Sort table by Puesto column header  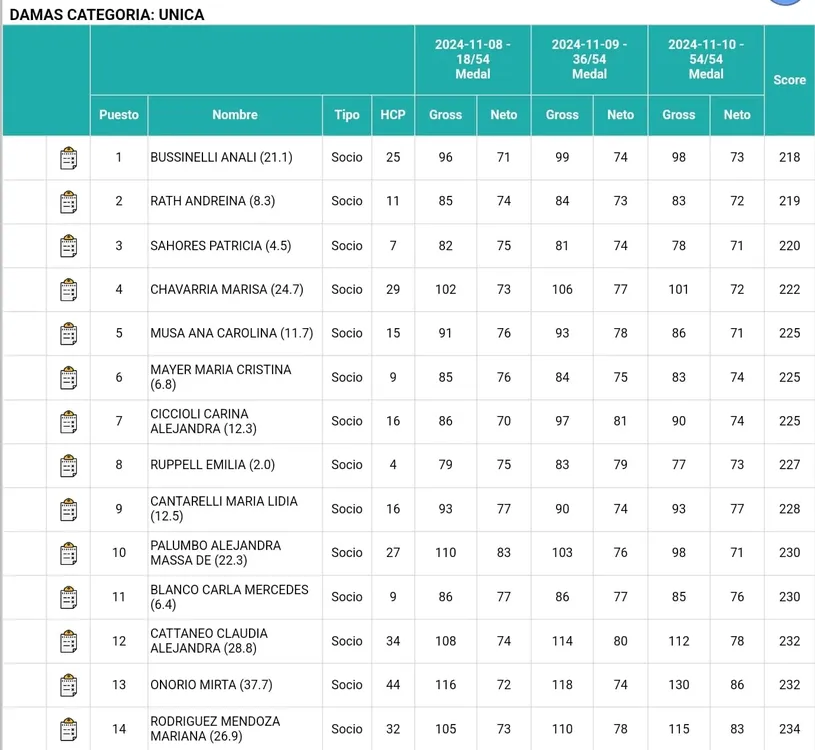(119, 115)
